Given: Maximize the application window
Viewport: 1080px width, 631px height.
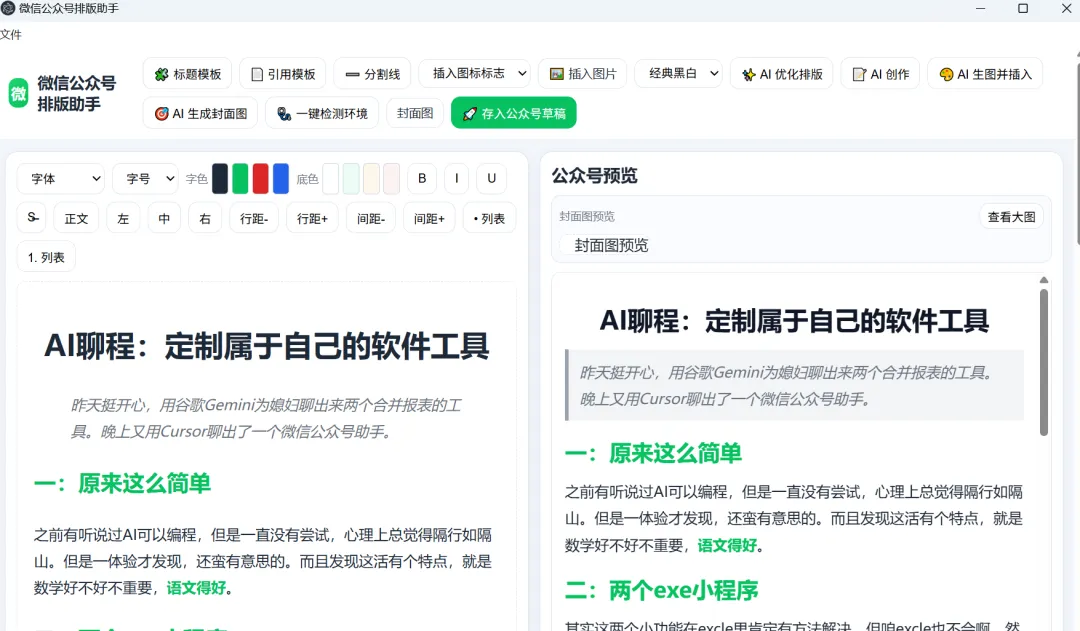Looking at the screenshot, I should click(1023, 8).
